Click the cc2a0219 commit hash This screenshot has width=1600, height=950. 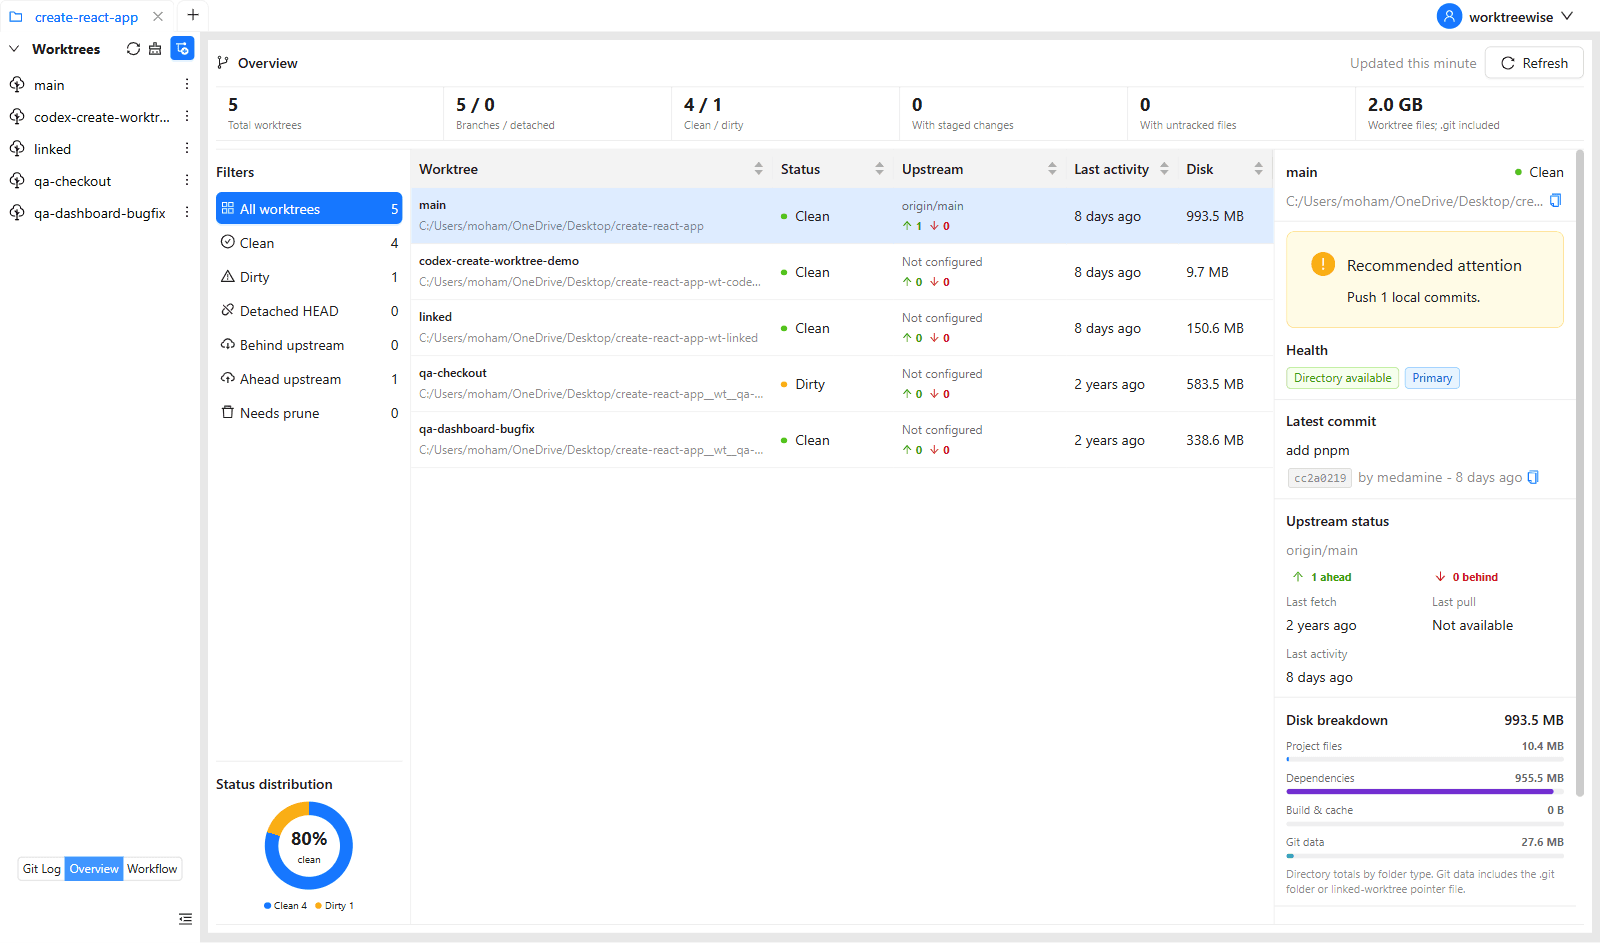(x=1320, y=478)
